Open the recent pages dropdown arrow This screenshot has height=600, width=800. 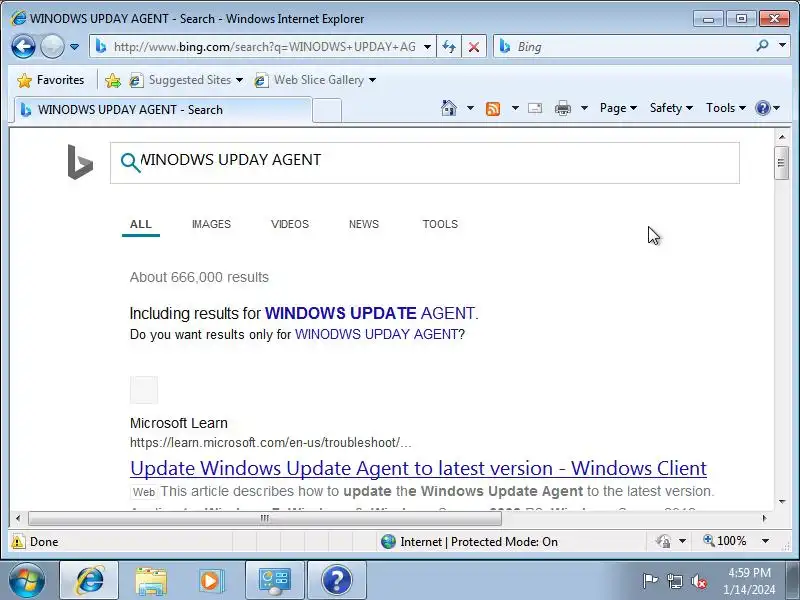click(x=74, y=47)
